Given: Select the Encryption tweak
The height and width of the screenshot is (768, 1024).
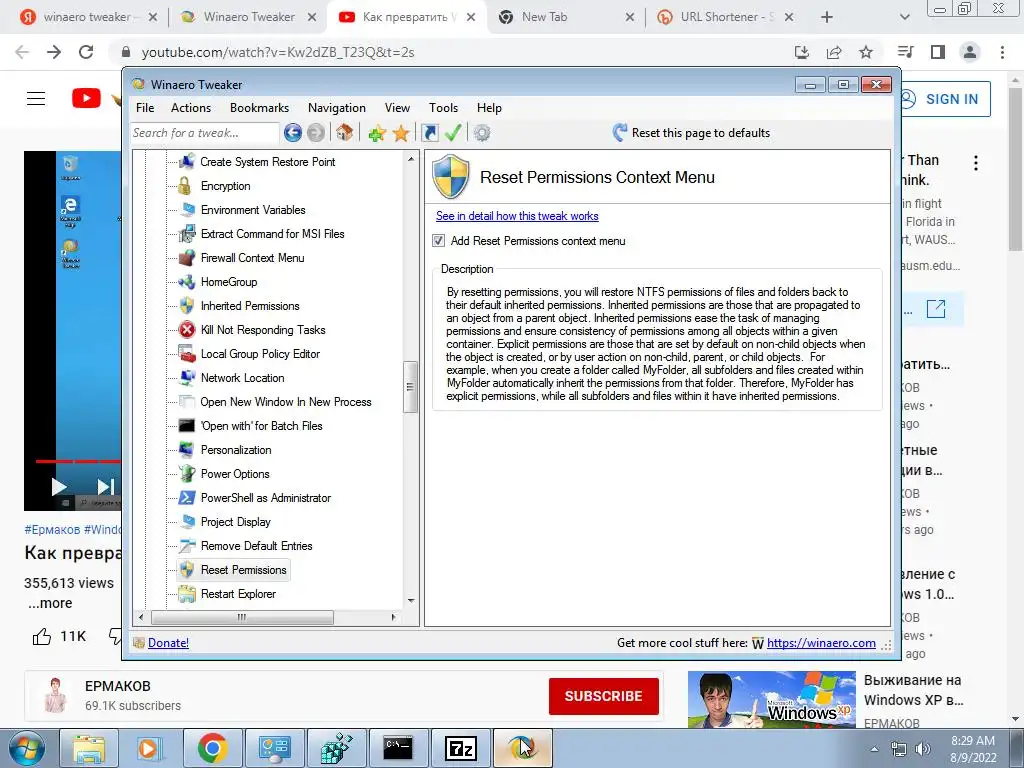Looking at the screenshot, I should [225, 186].
